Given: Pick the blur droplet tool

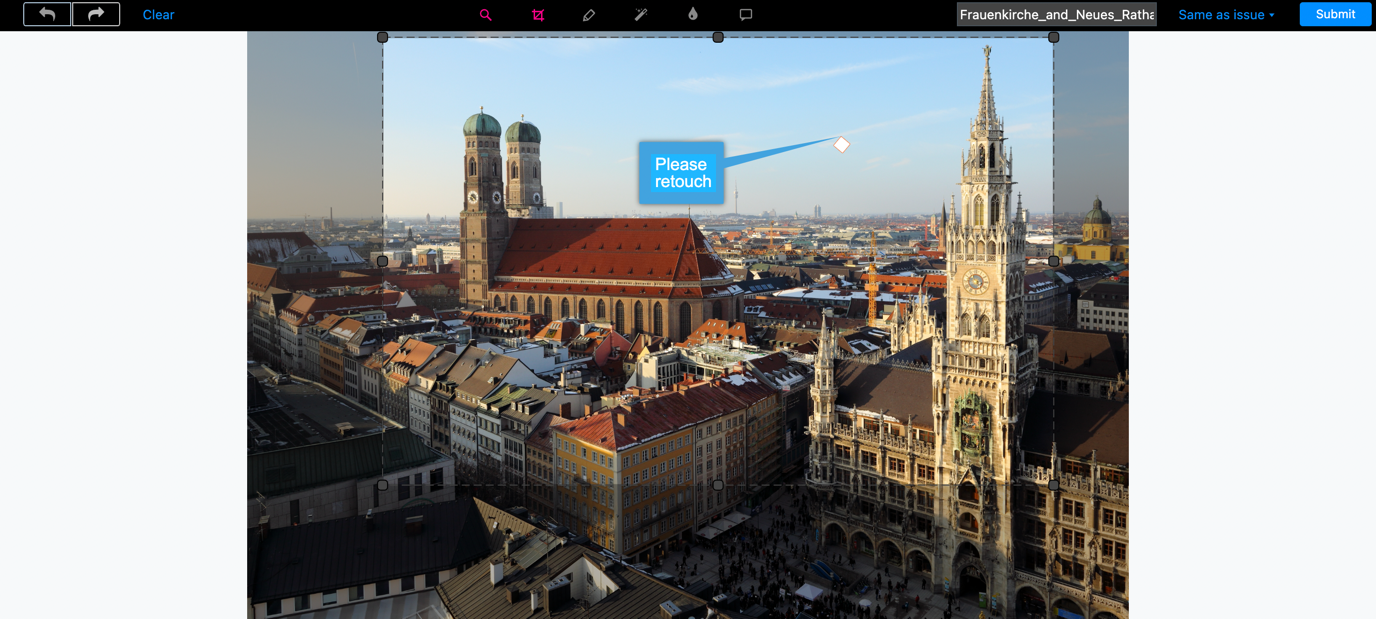Looking at the screenshot, I should 691,14.
